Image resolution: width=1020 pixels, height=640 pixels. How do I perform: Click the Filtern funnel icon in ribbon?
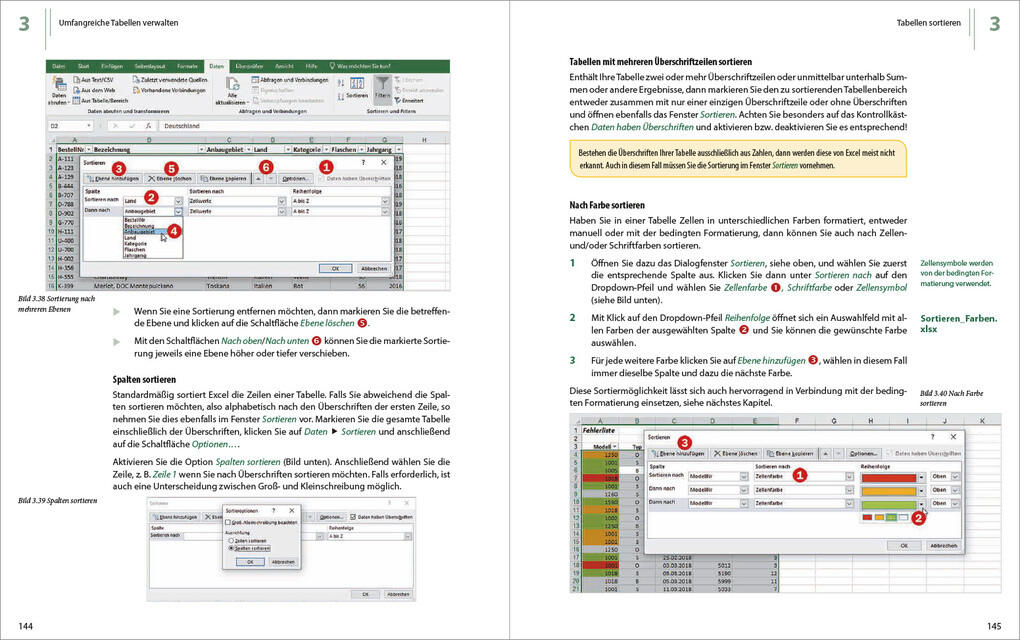click(382, 83)
